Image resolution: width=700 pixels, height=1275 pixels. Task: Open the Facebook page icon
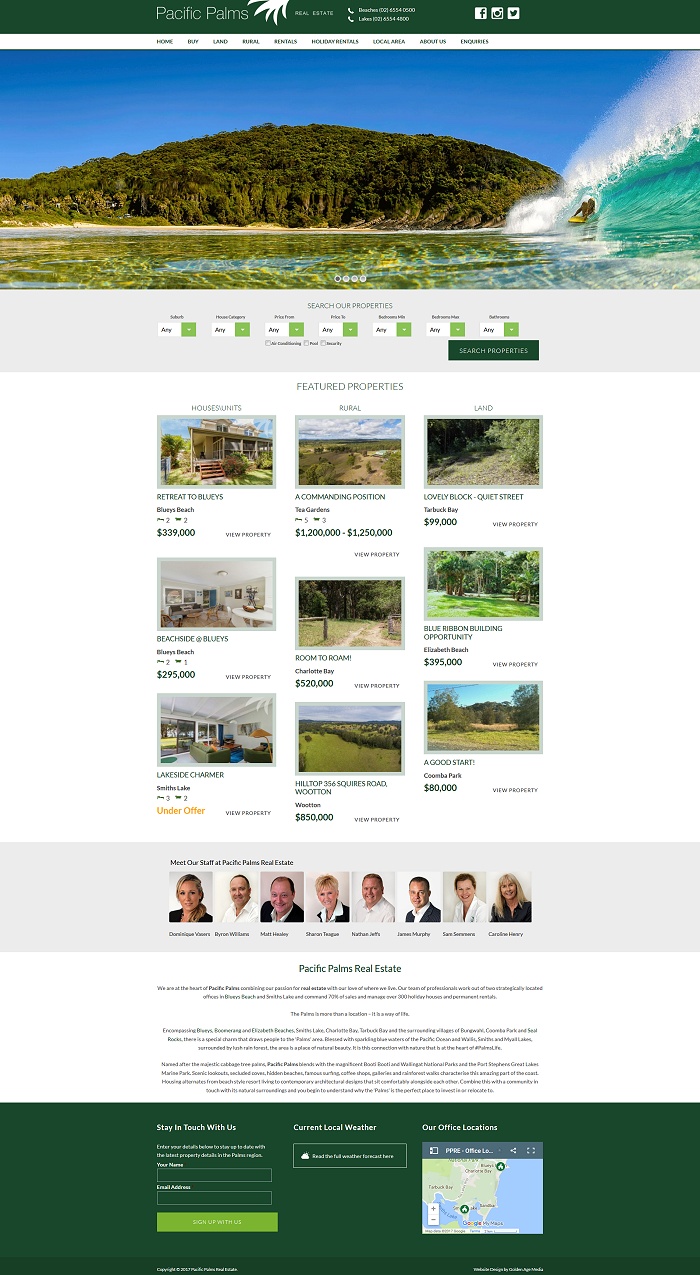[x=480, y=13]
